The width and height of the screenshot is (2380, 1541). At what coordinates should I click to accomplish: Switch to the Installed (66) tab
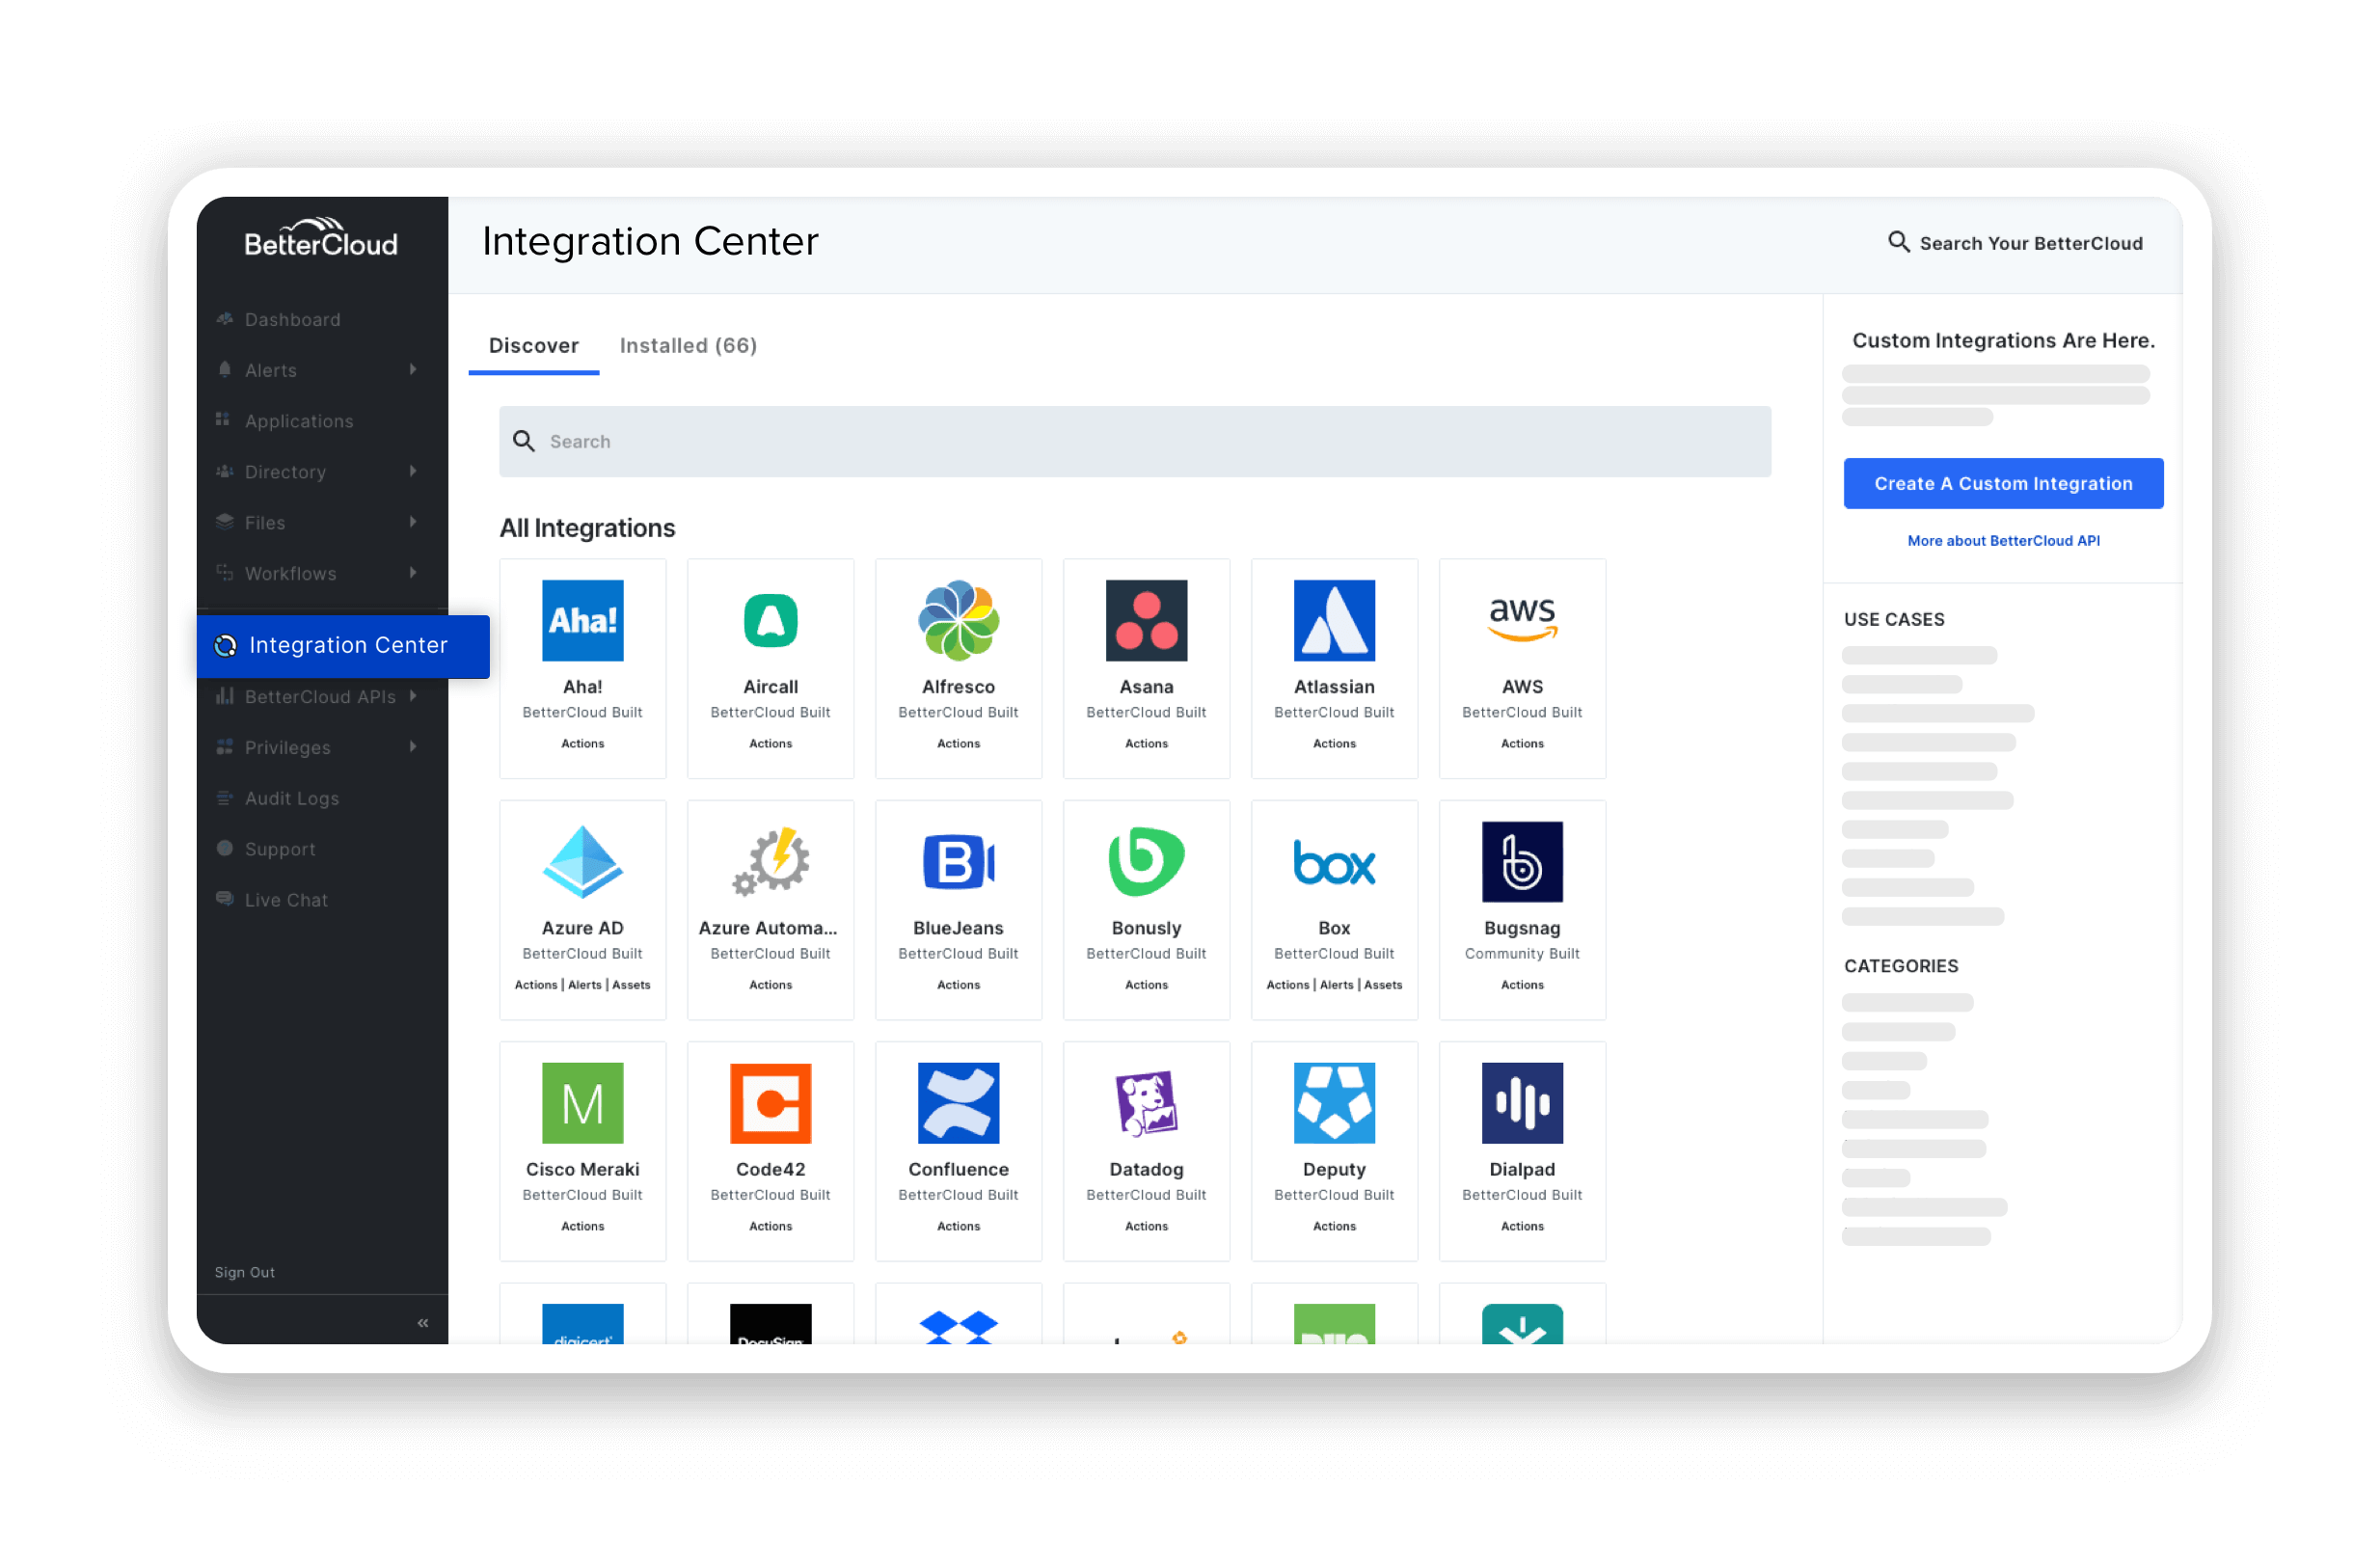tap(688, 345)
